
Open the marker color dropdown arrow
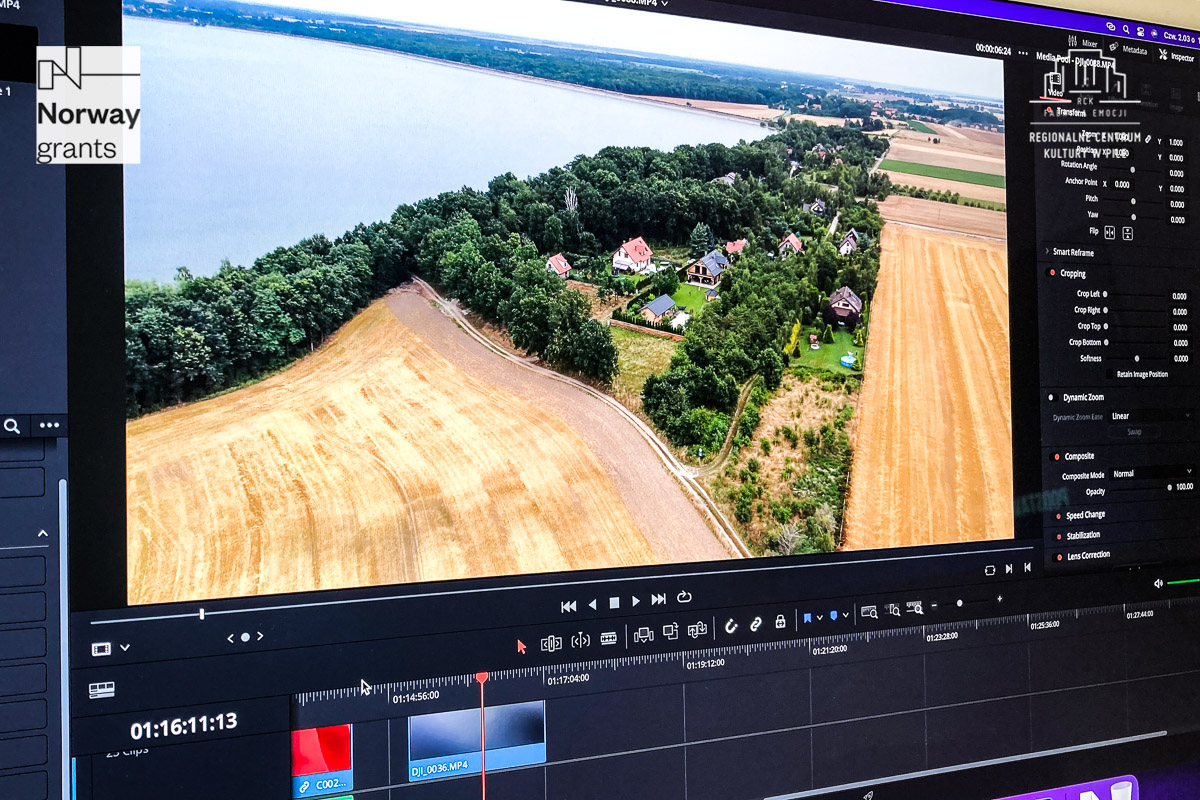(846, 615)
